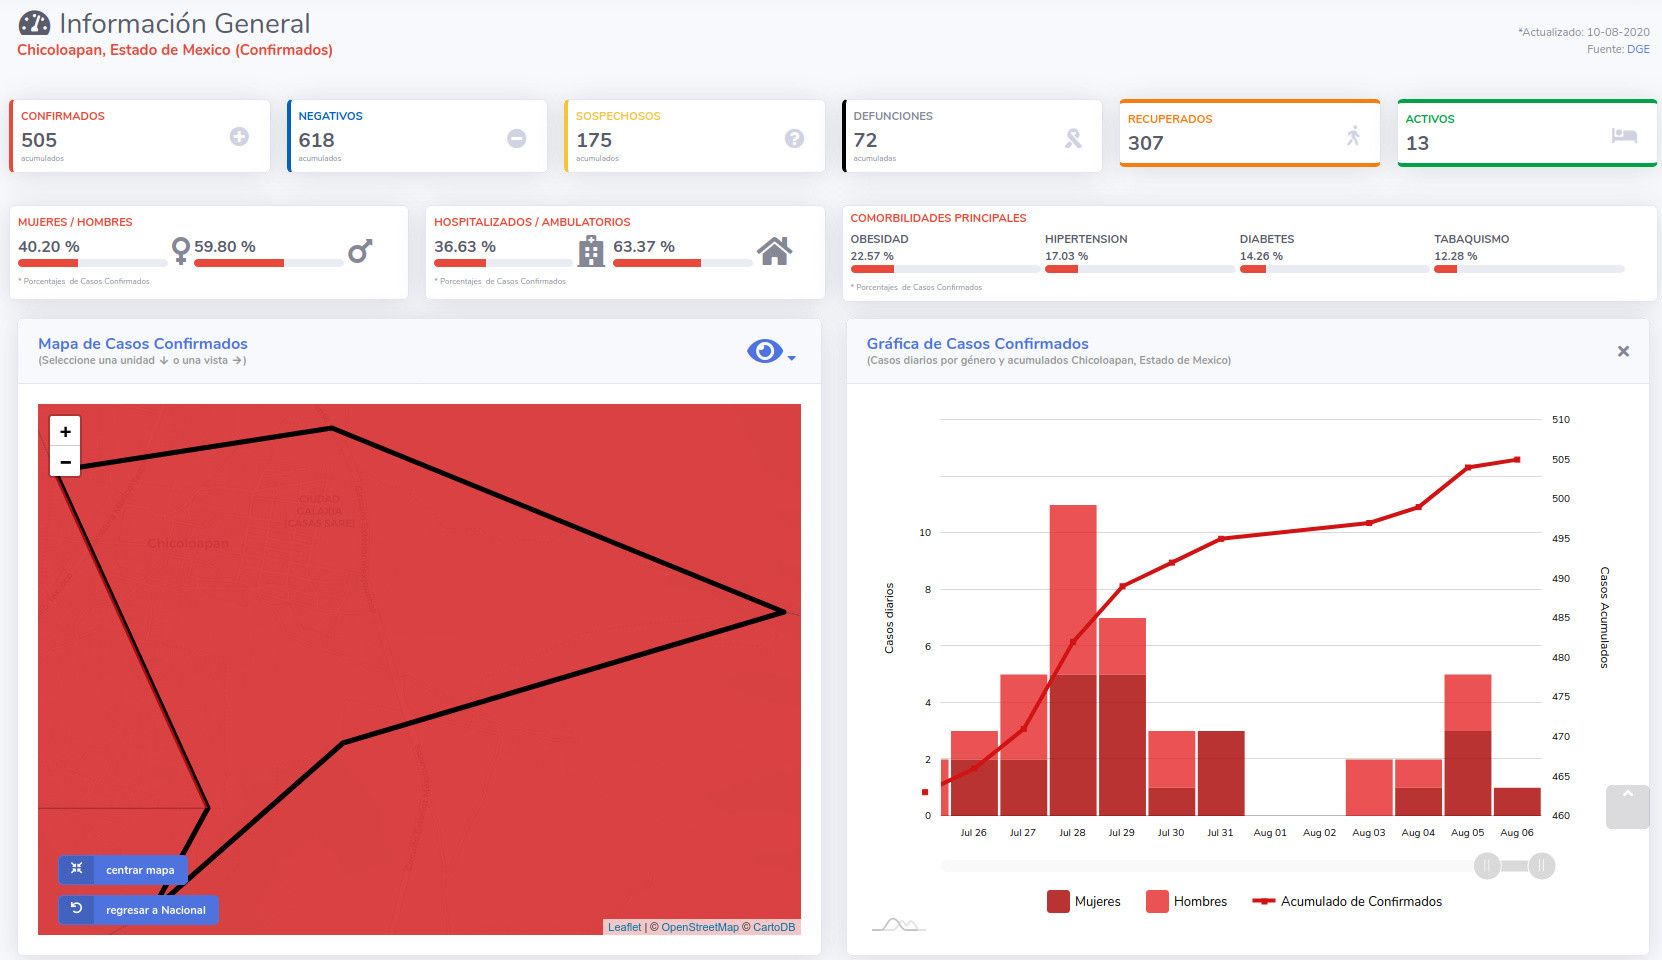This screenshot has height=960, width=1662.
Task: Click the Chicoloapan label on the map
Action: pos(188,543)
